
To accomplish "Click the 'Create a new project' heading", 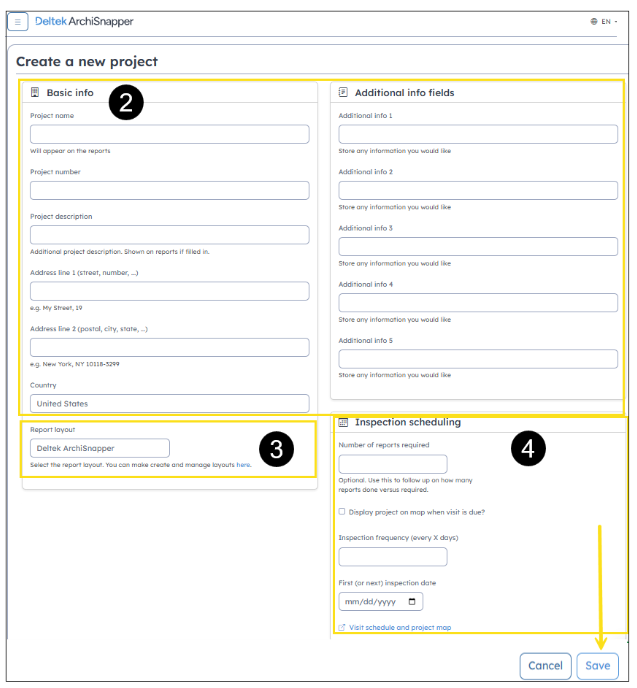I will 87,61.
